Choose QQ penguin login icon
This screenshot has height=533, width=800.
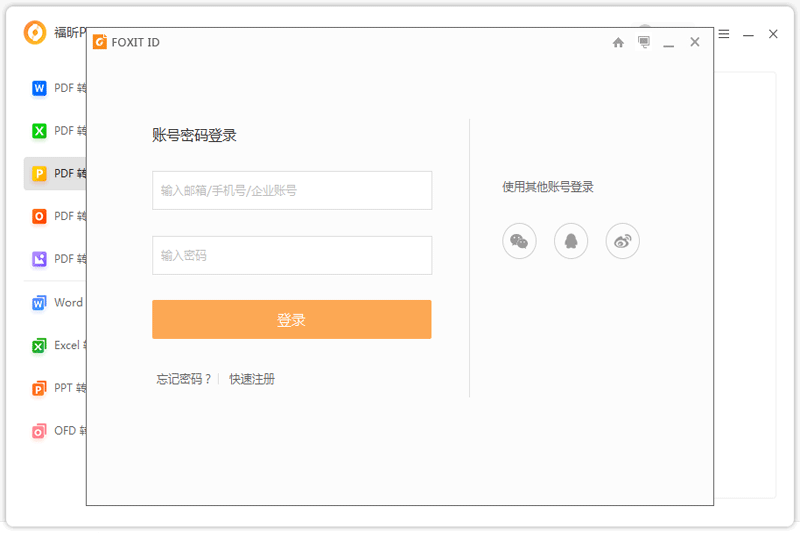[x=571, y=241]
